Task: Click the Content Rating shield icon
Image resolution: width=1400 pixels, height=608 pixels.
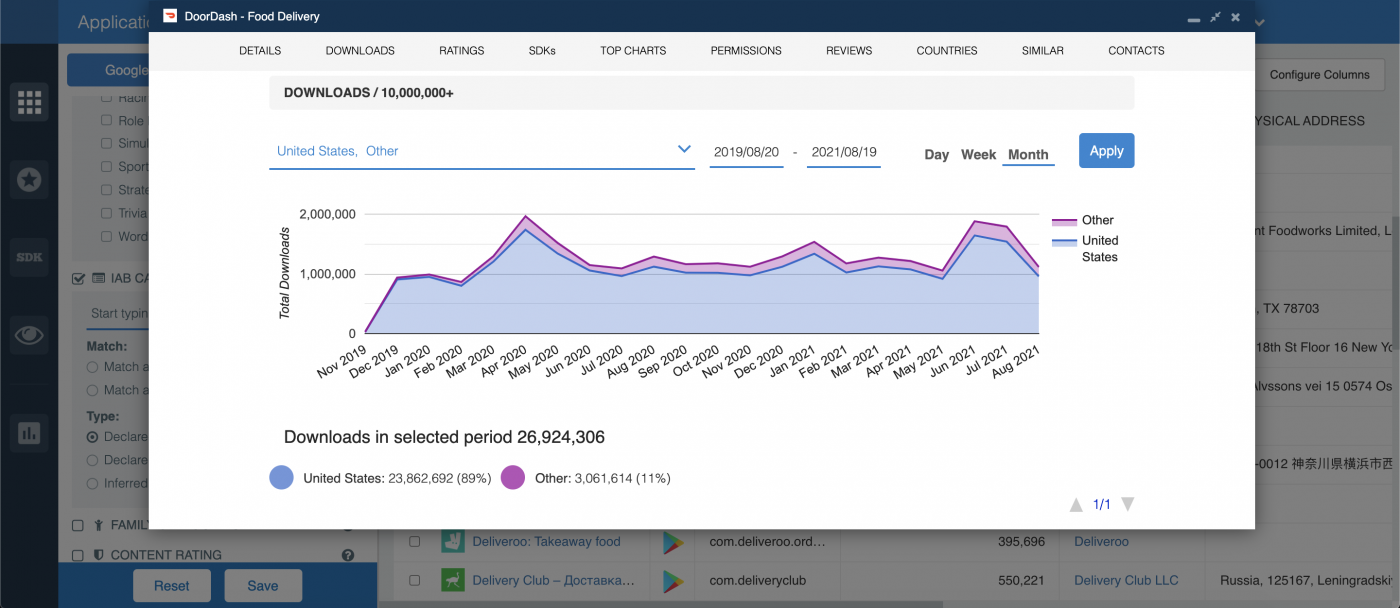Action: pos(99,555)
